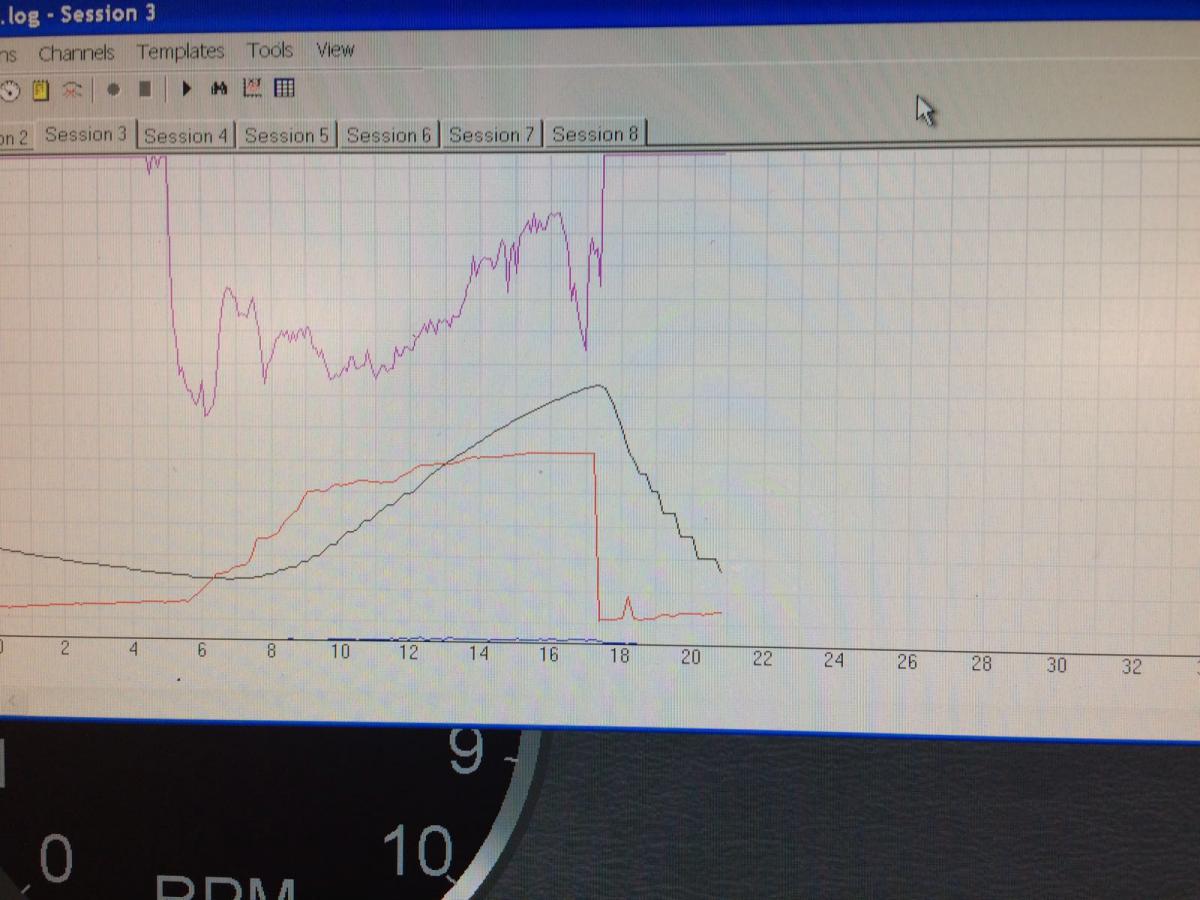1200x900 pixels.
Task: Switch to the Session 7 tab
Action: [x=491, y=134]
